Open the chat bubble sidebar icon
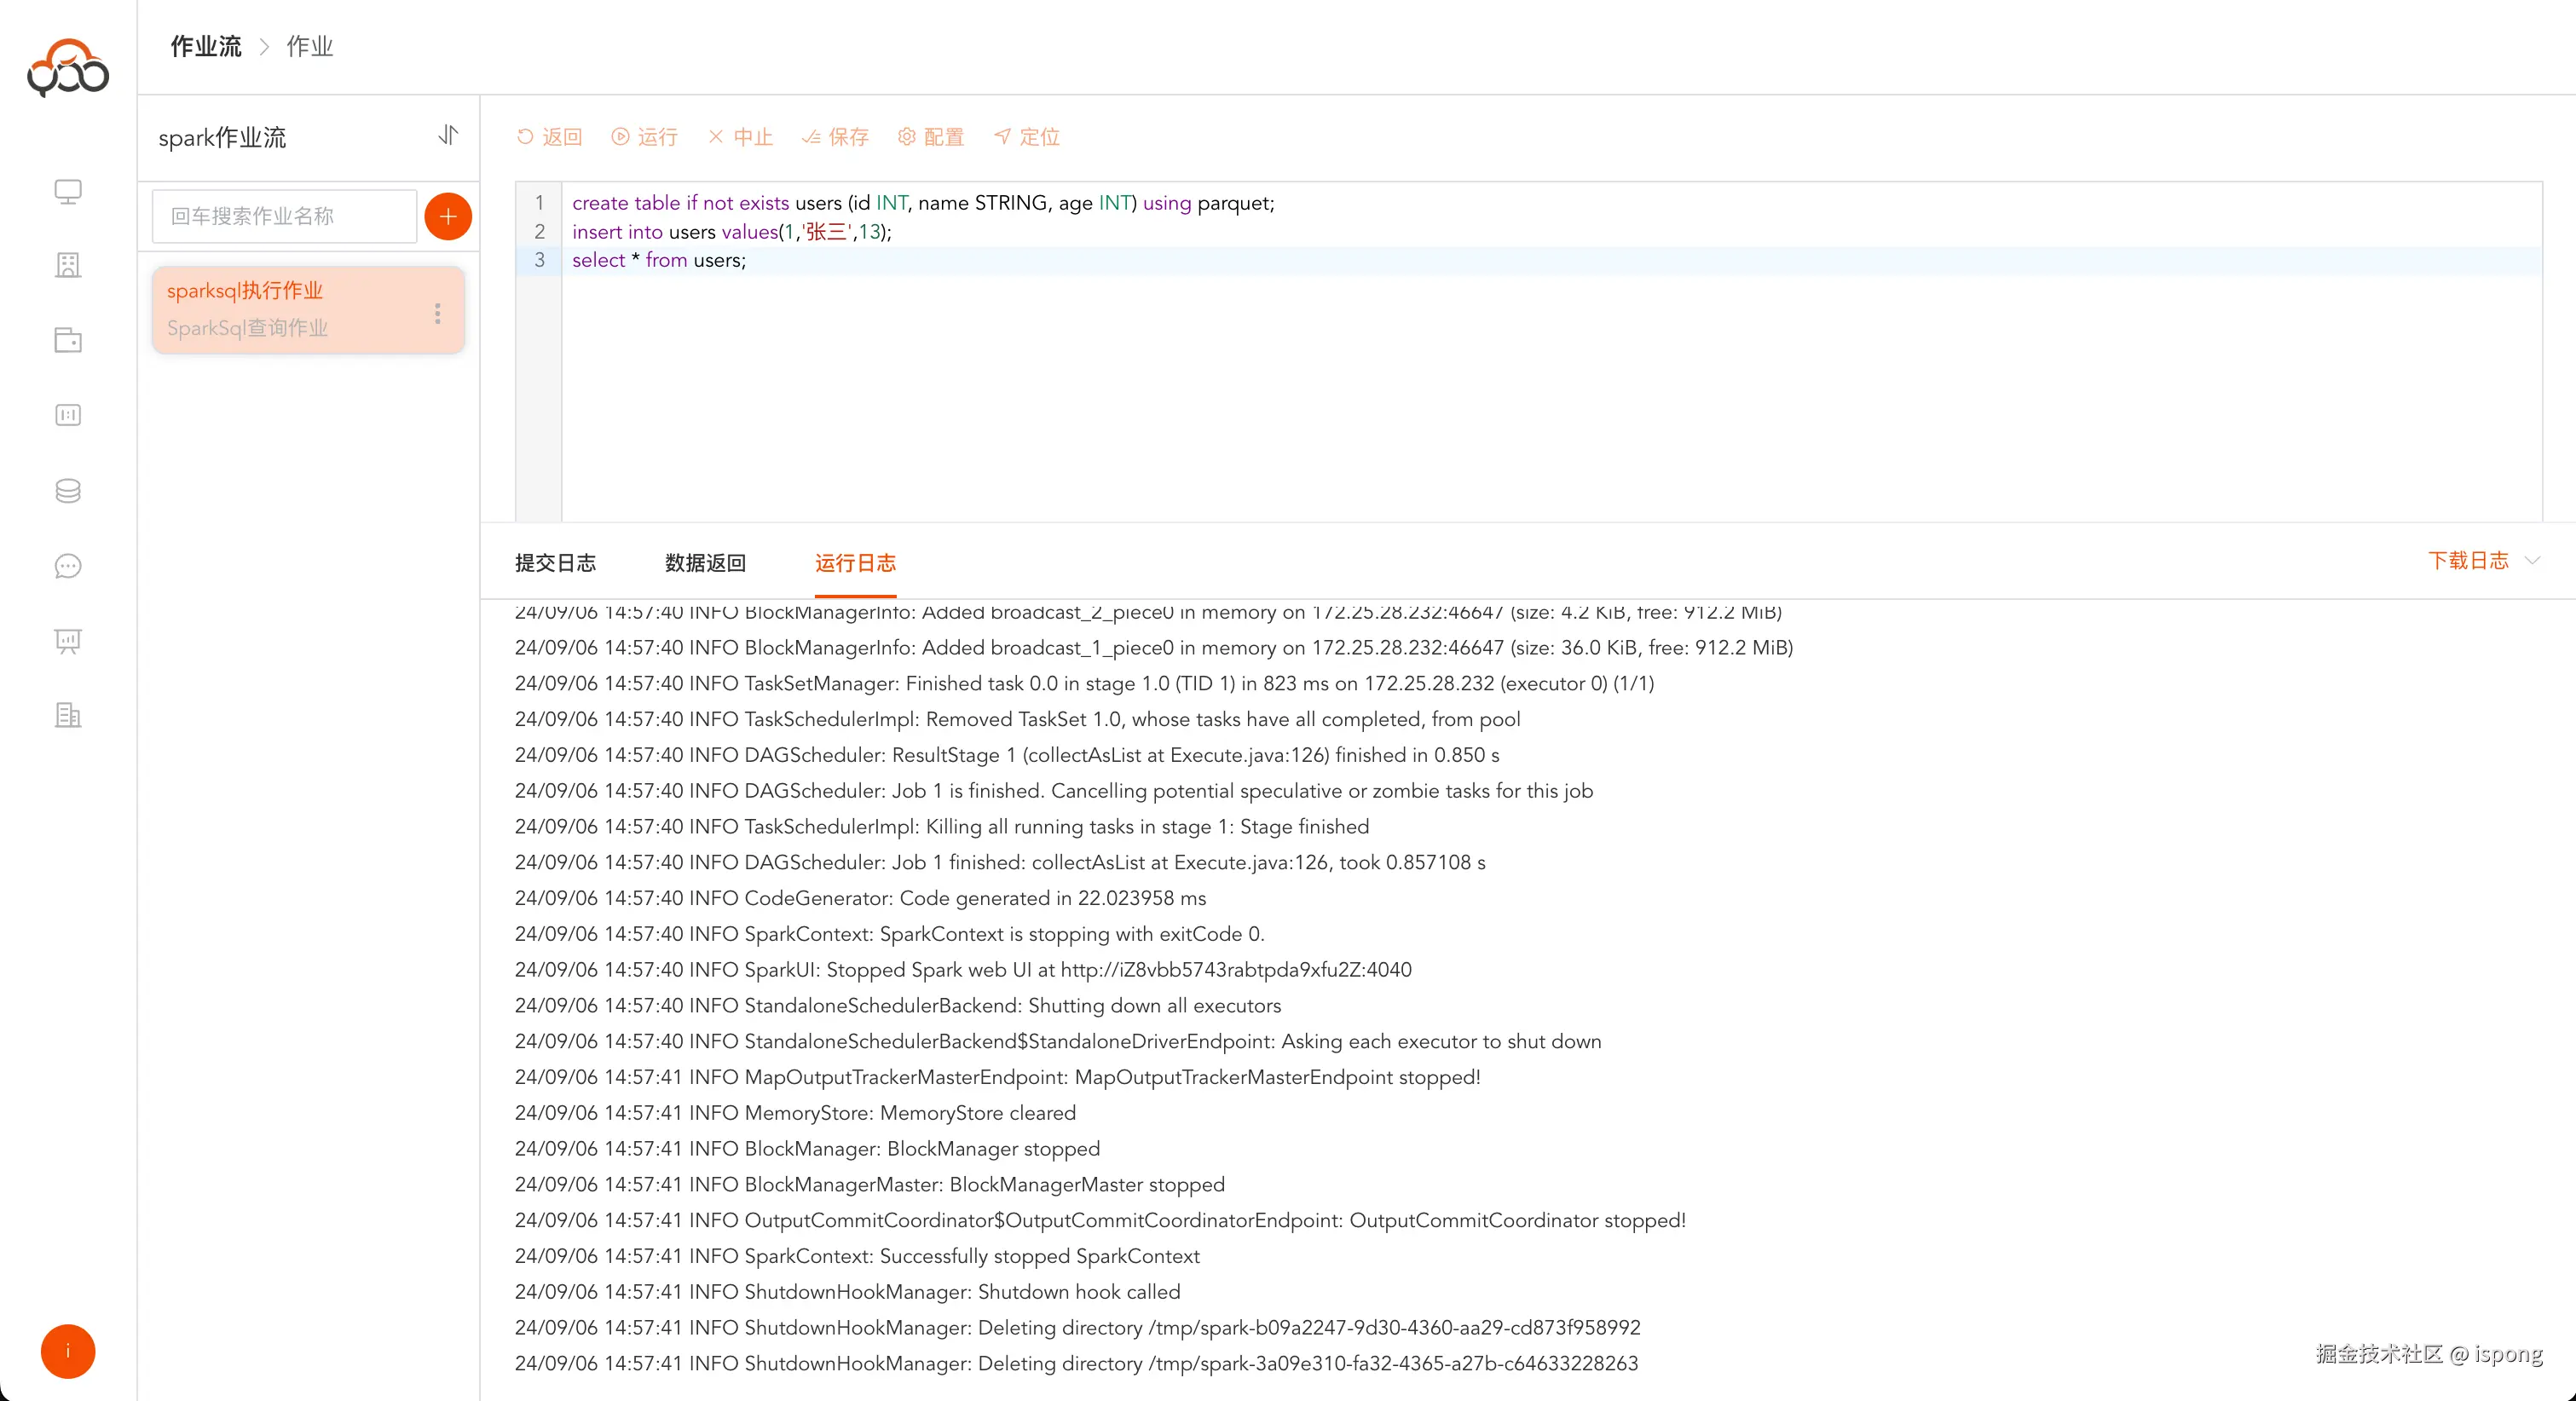The image size is (2576, 1401). point(68,566)
